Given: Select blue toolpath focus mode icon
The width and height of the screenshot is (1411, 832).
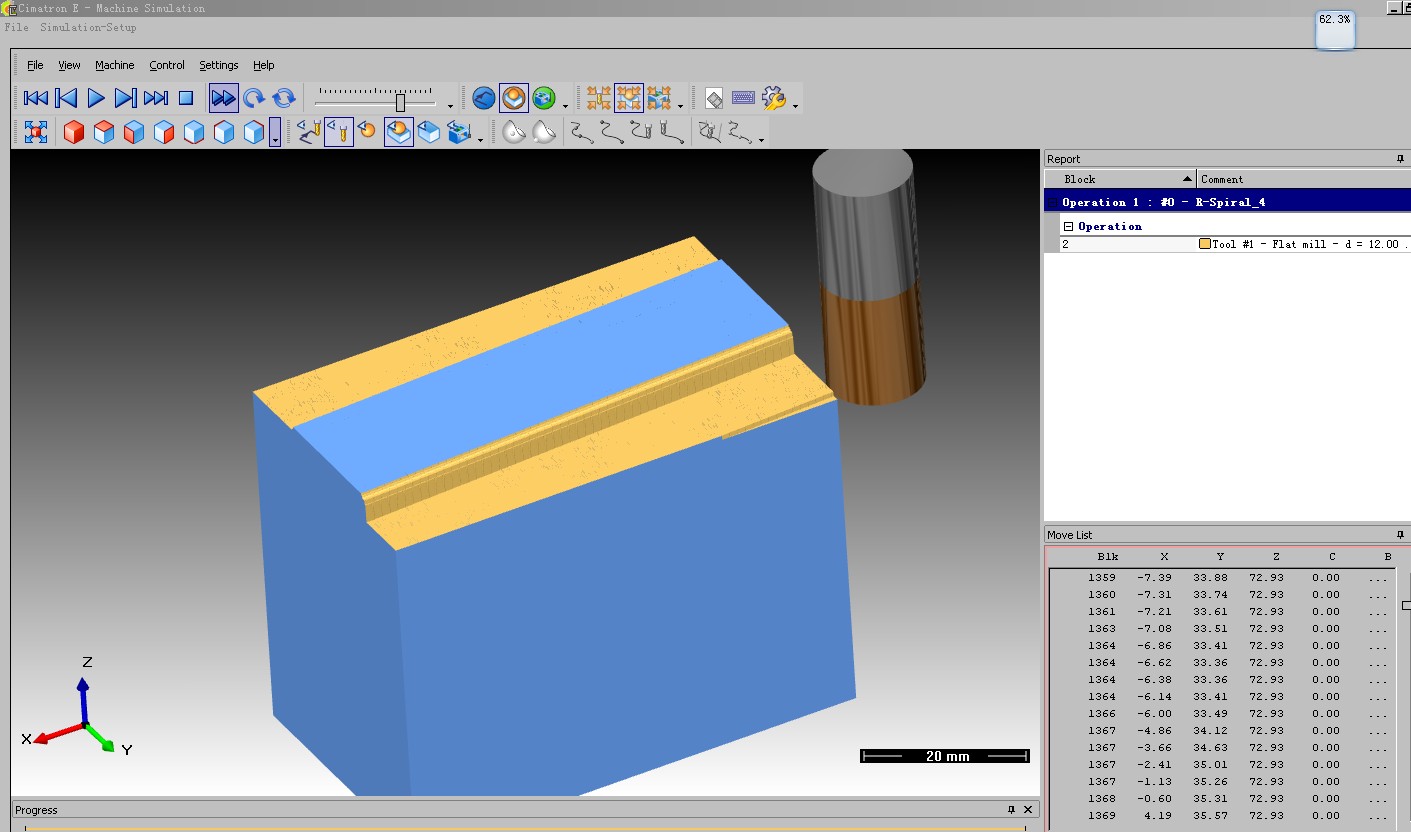Looking at the screenshot, I should click(484, 98).
